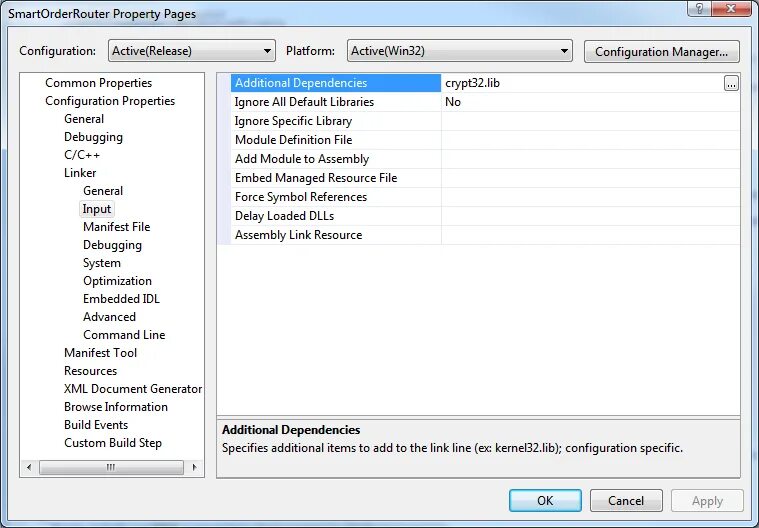
Task: Click the Delay Loaded DLLs value cell
Action: [x=590, y=216]
